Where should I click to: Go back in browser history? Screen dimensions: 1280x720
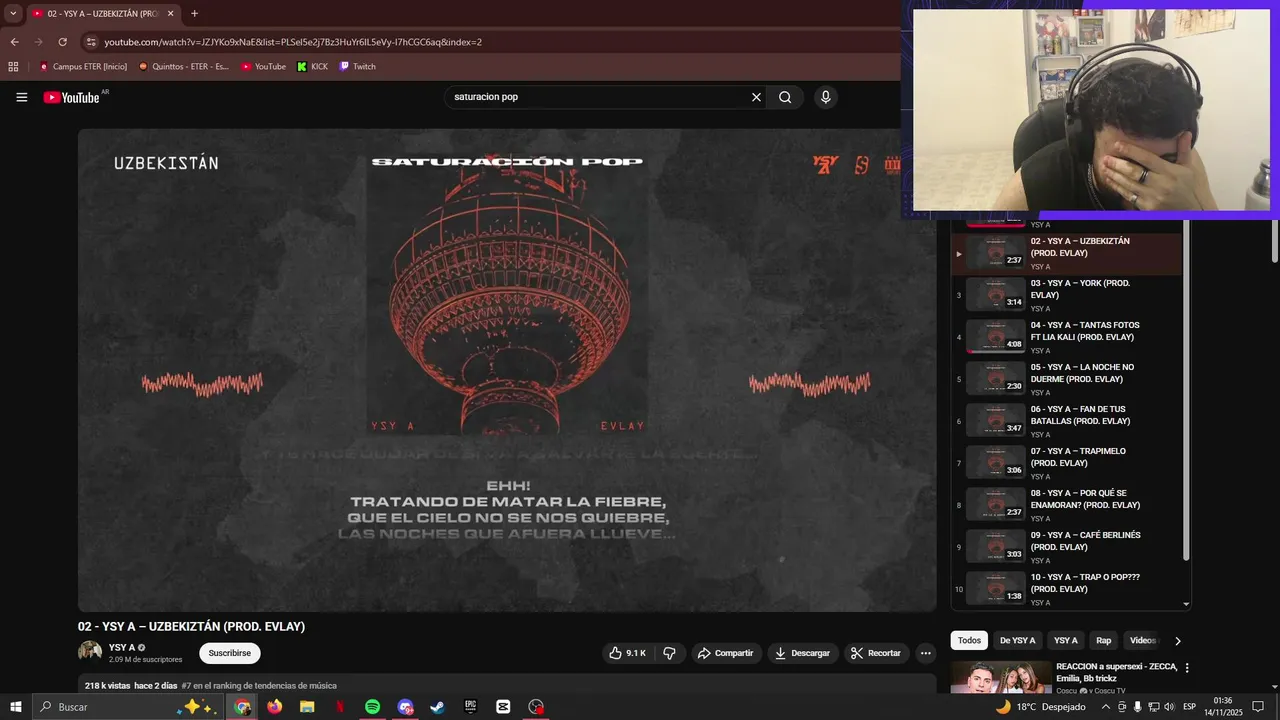click(14, 42)
